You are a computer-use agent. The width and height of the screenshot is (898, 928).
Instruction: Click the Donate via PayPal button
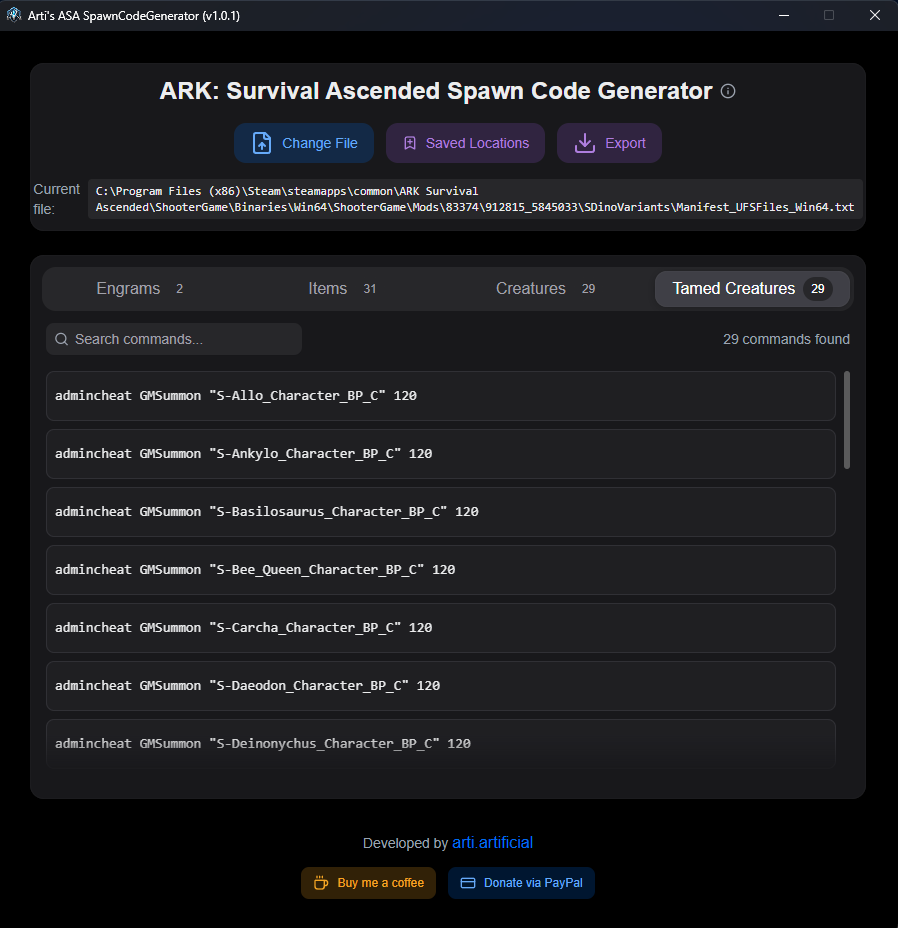click(522, 883)
